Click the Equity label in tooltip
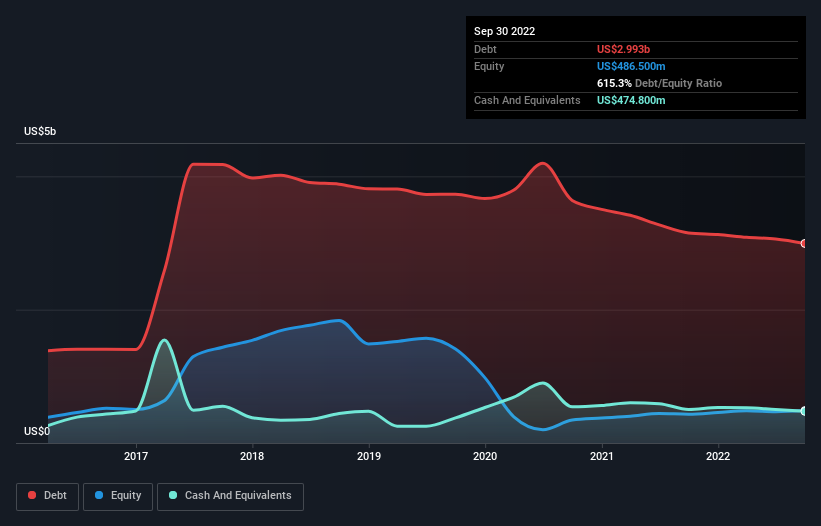The image size is (821, 526). [x=489, y=66]
